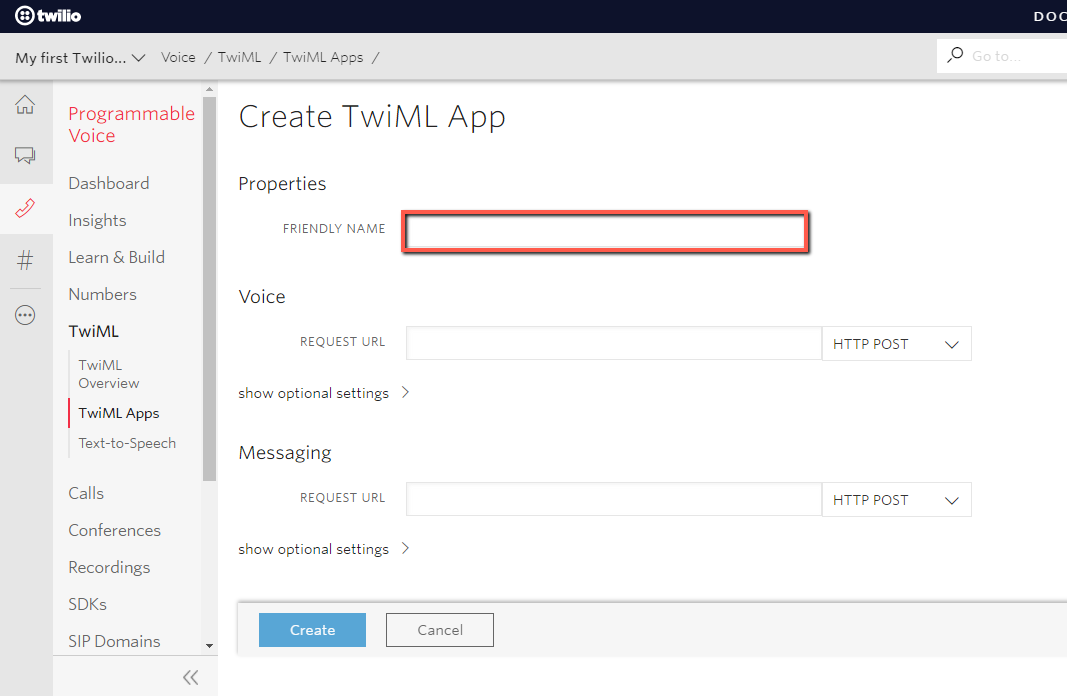Image resolution: width=1067 pixels, height=696 pixels.
Task: Go to Voice breadcrumb
Action: tap(178, 57)
